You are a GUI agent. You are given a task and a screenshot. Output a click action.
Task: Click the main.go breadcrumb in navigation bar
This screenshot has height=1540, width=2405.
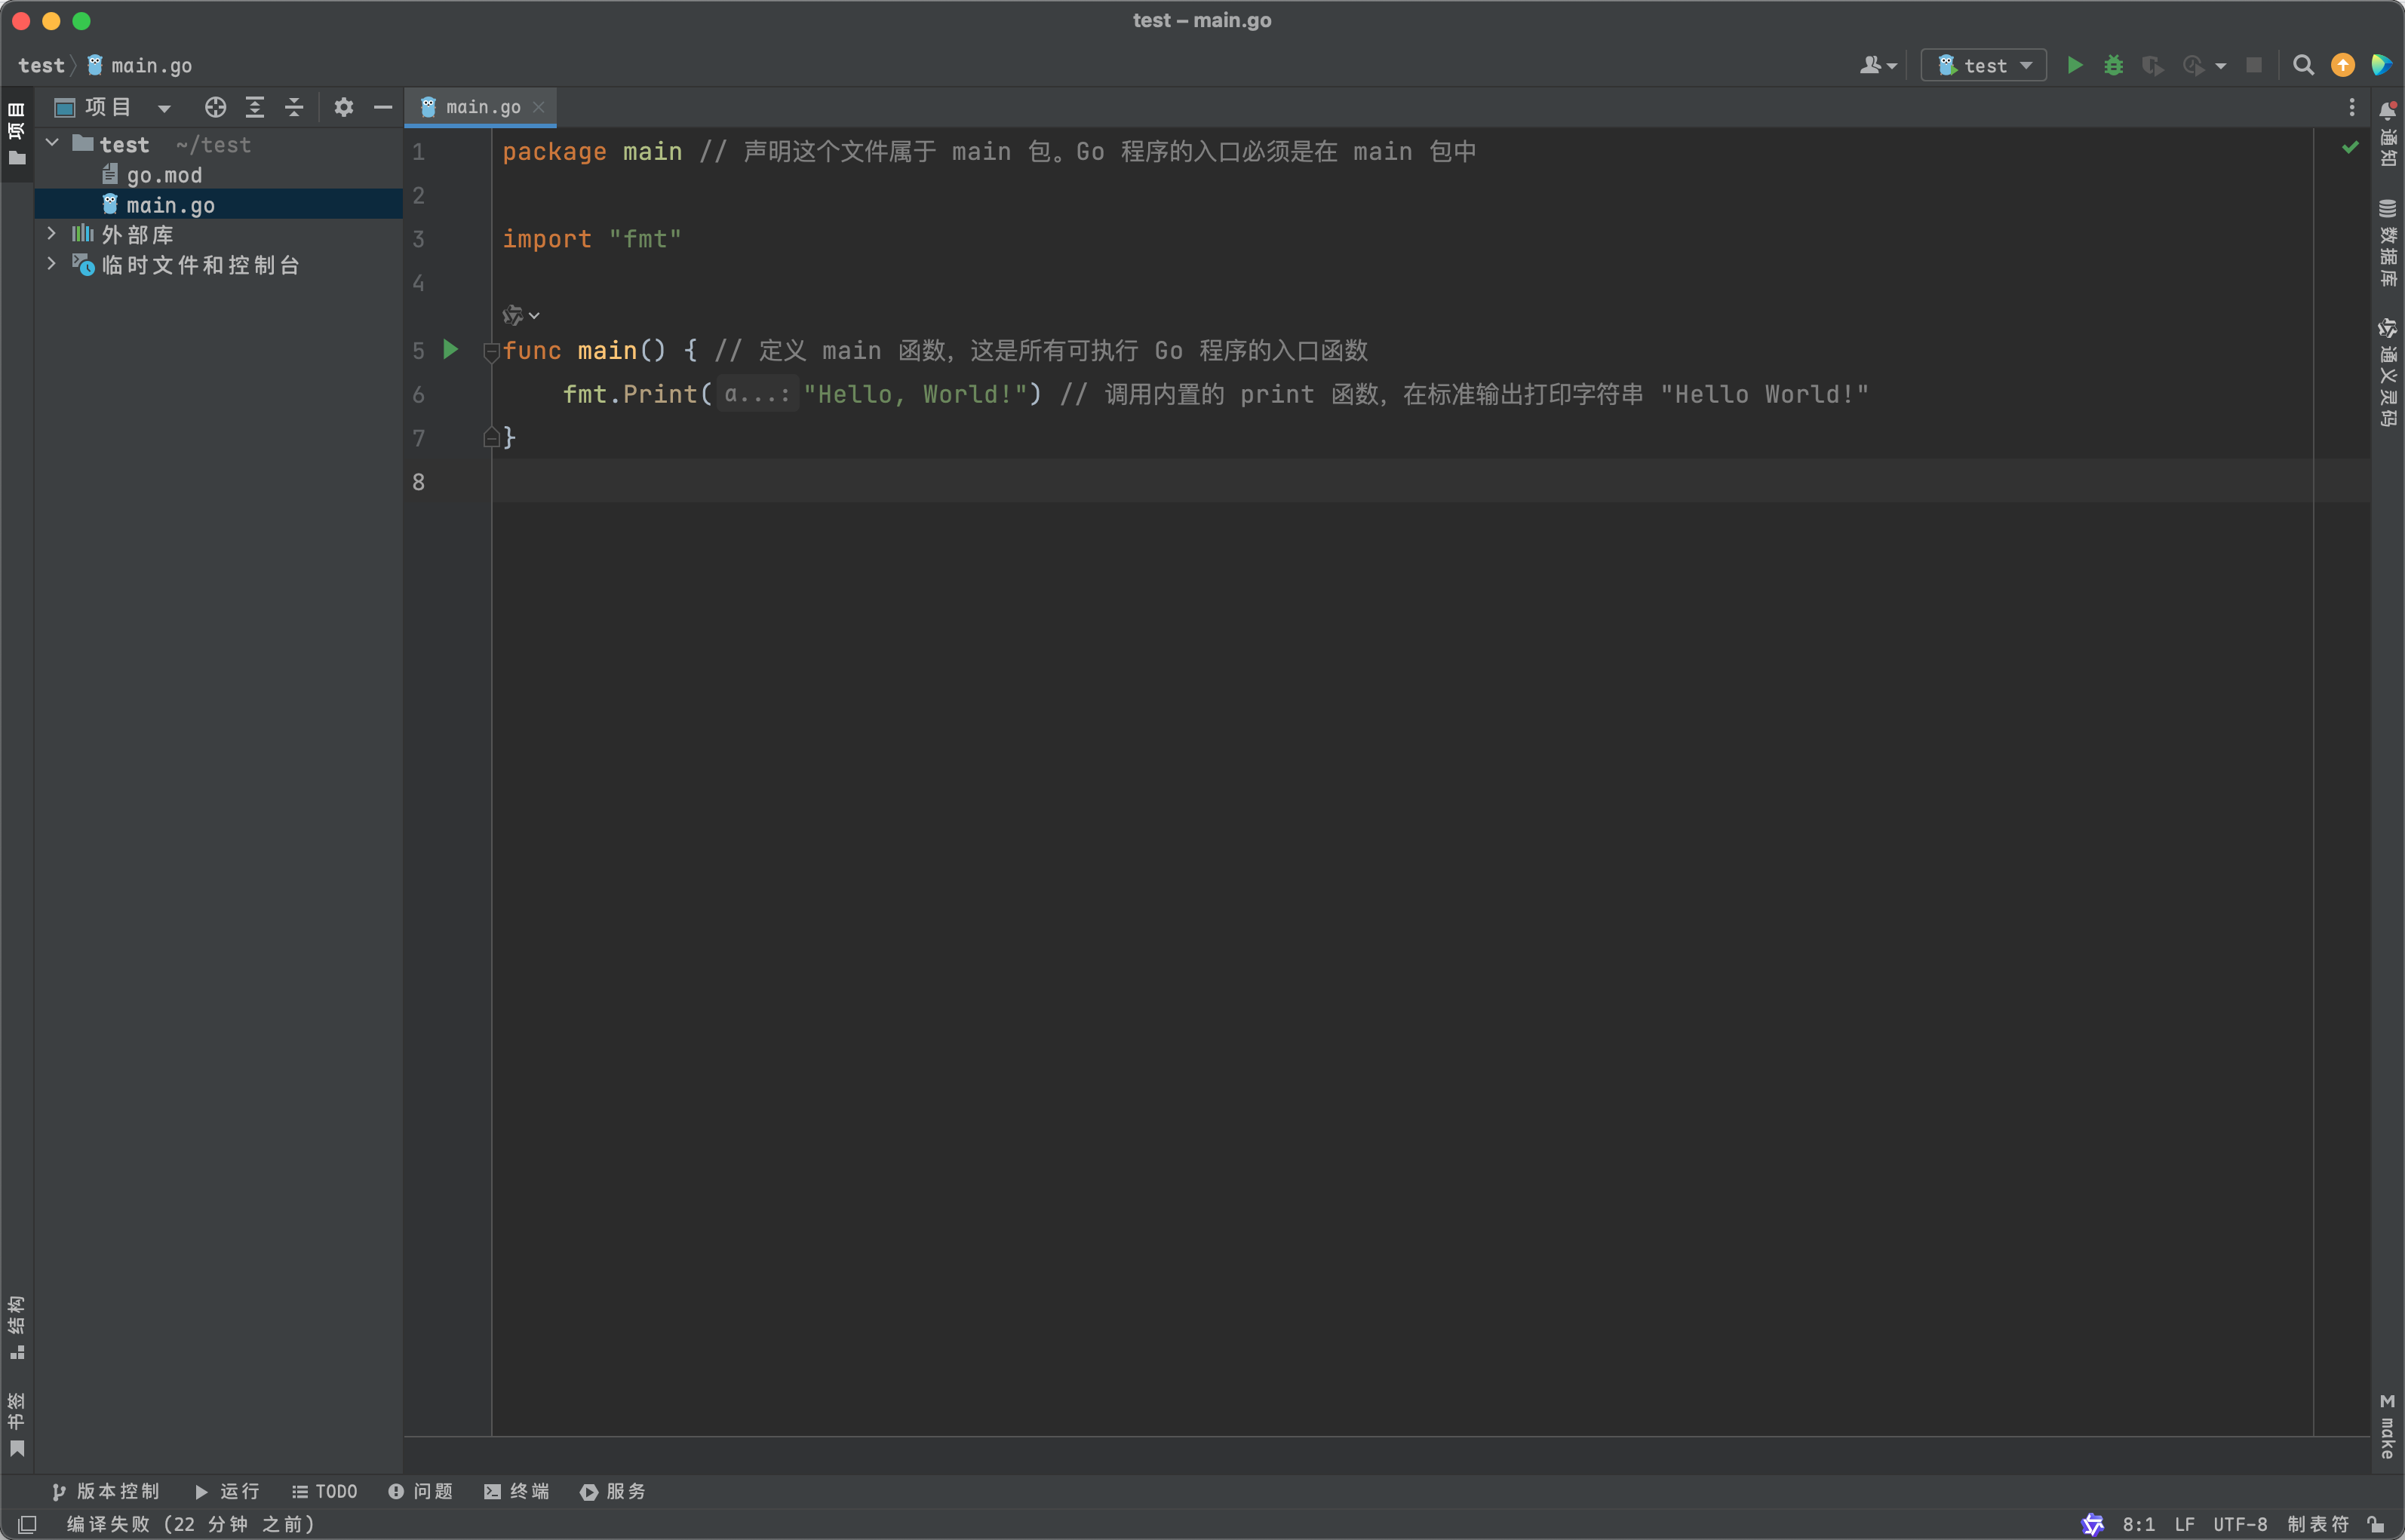tap(140, 65)
